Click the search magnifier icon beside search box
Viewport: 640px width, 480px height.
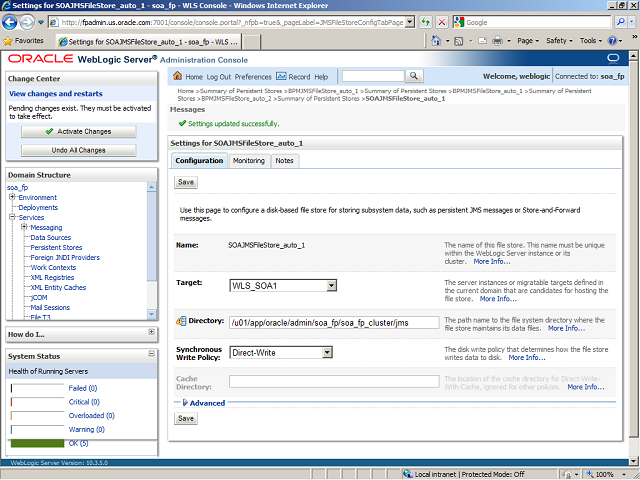coord(413,77)
